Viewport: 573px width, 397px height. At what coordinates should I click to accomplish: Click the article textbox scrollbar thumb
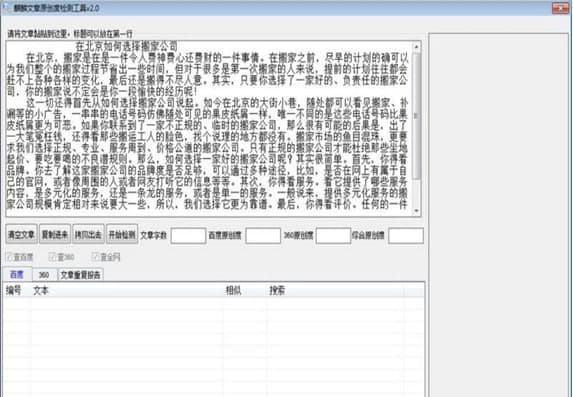pyautogui.click(x=416, y=116)
